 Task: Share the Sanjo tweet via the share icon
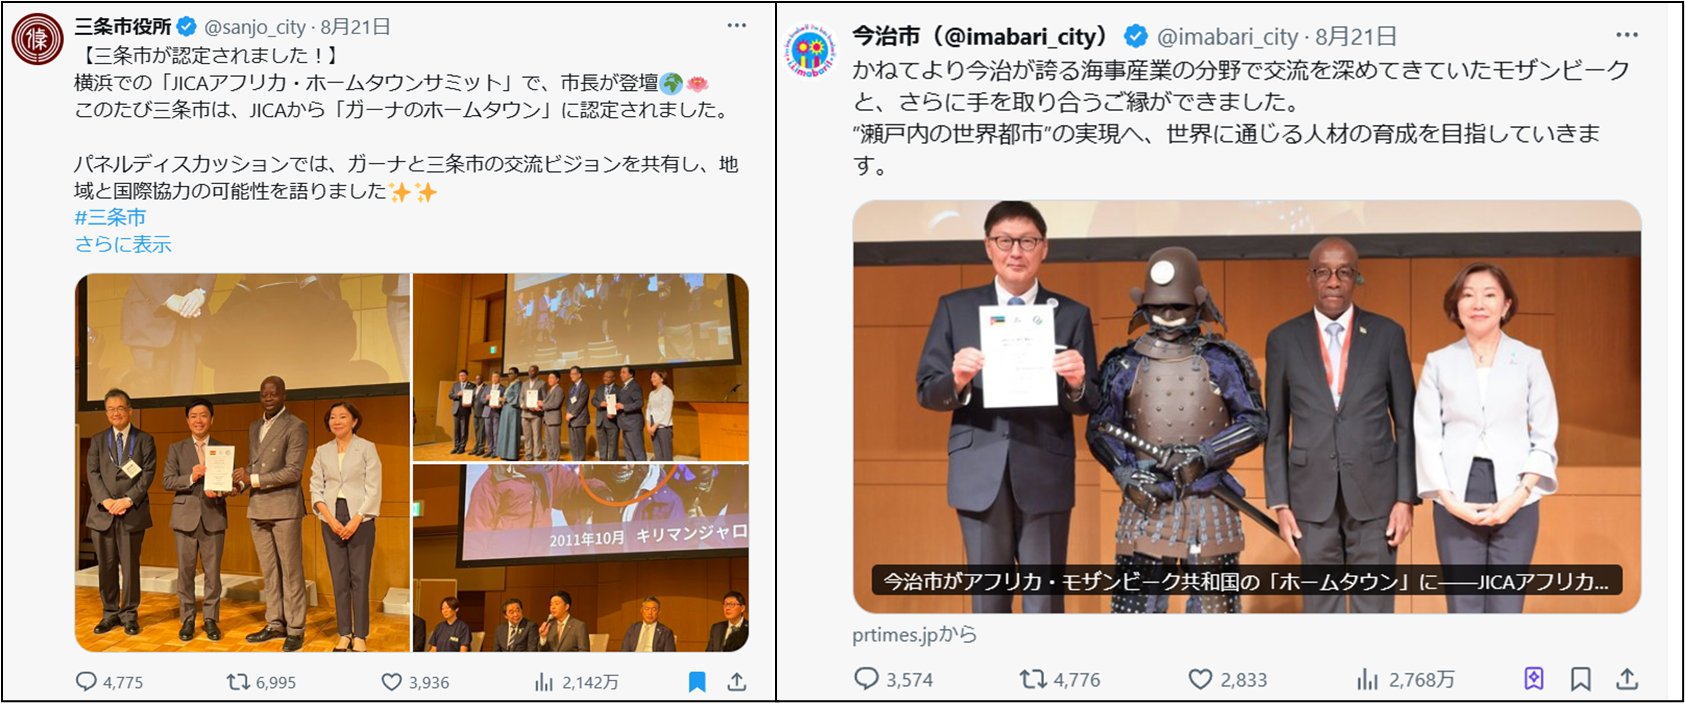pyautogui.click(x=737, y=682)
